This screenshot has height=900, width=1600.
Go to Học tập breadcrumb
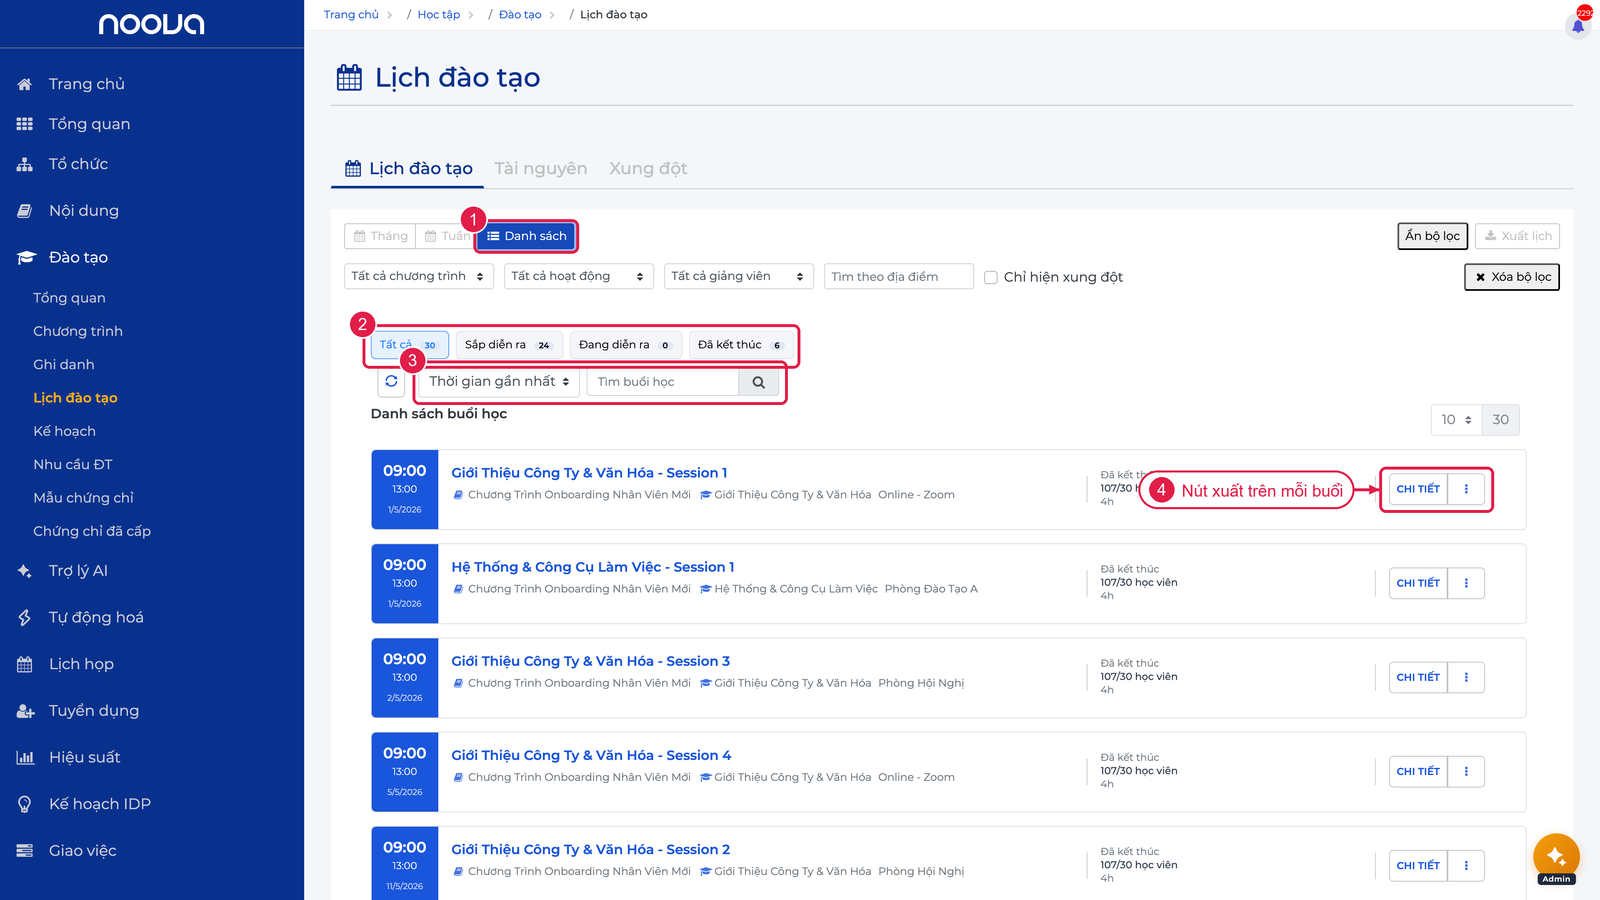(x=439, y=15)
